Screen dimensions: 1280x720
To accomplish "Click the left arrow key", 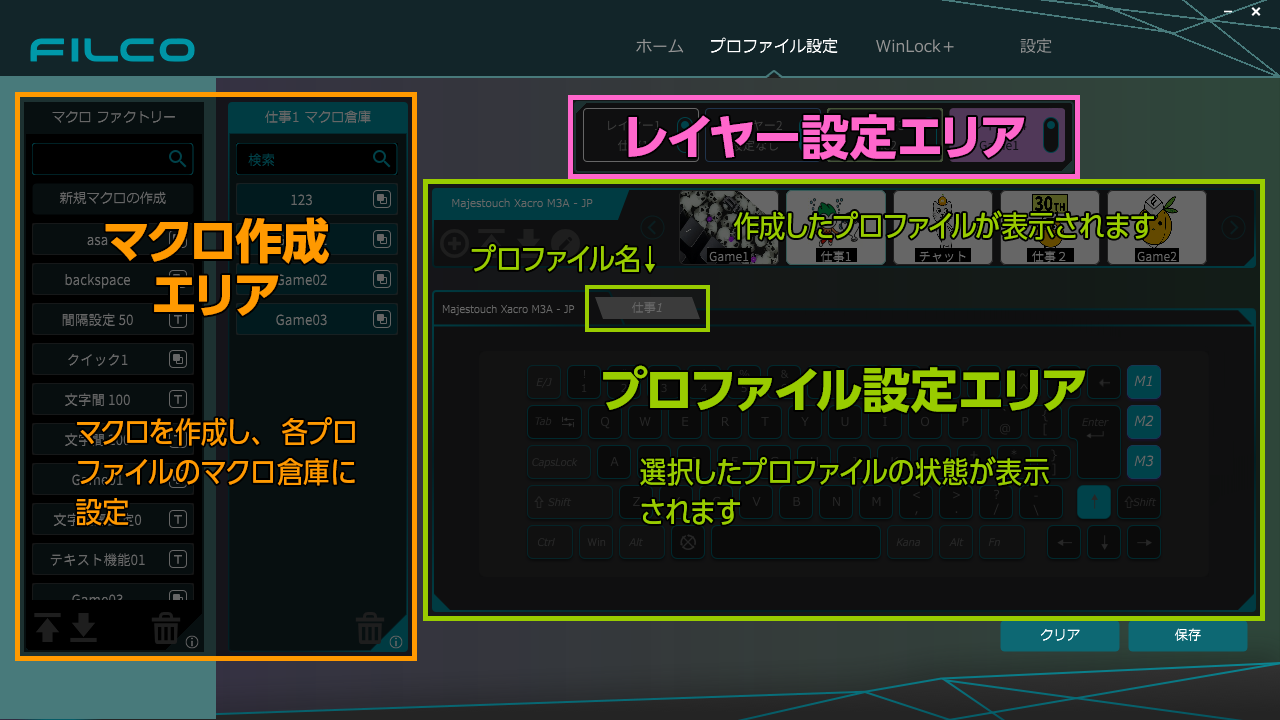I will click(1064, 542).
